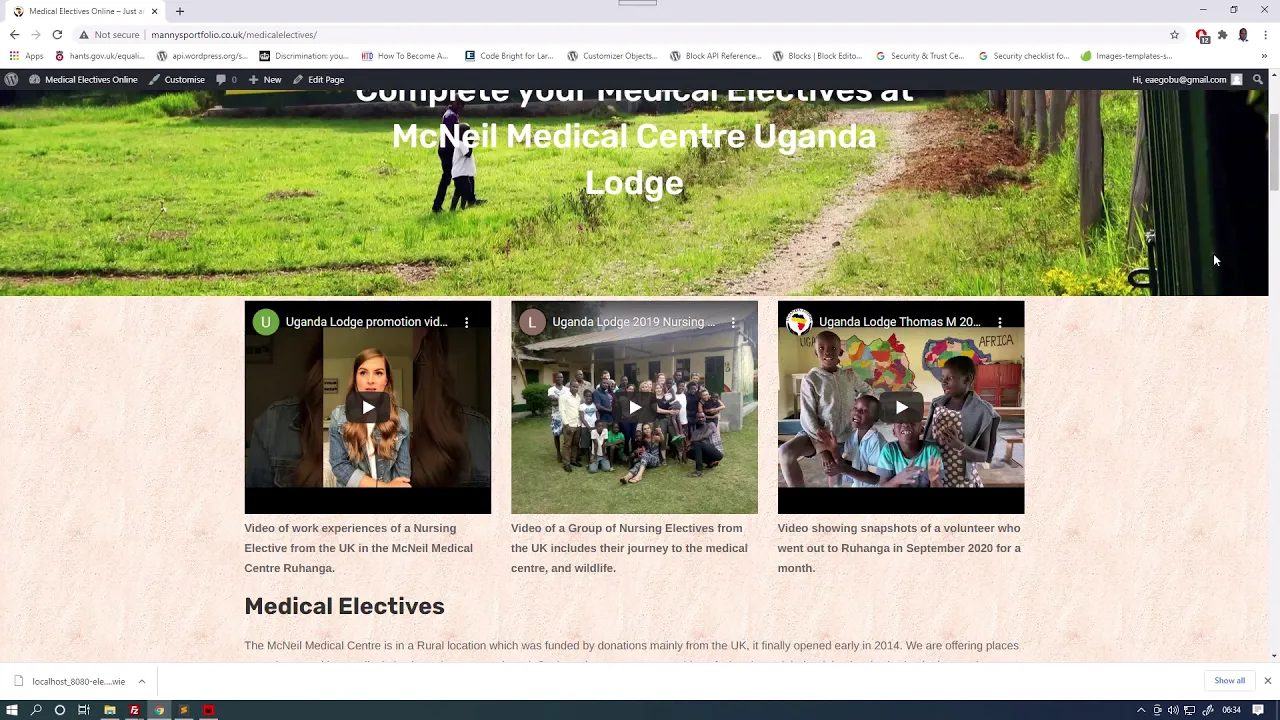Image resolution: width=1280 pixels, height=720 pixels.
Task: Open the Discrimination bookmark
Action: point(304,56)
